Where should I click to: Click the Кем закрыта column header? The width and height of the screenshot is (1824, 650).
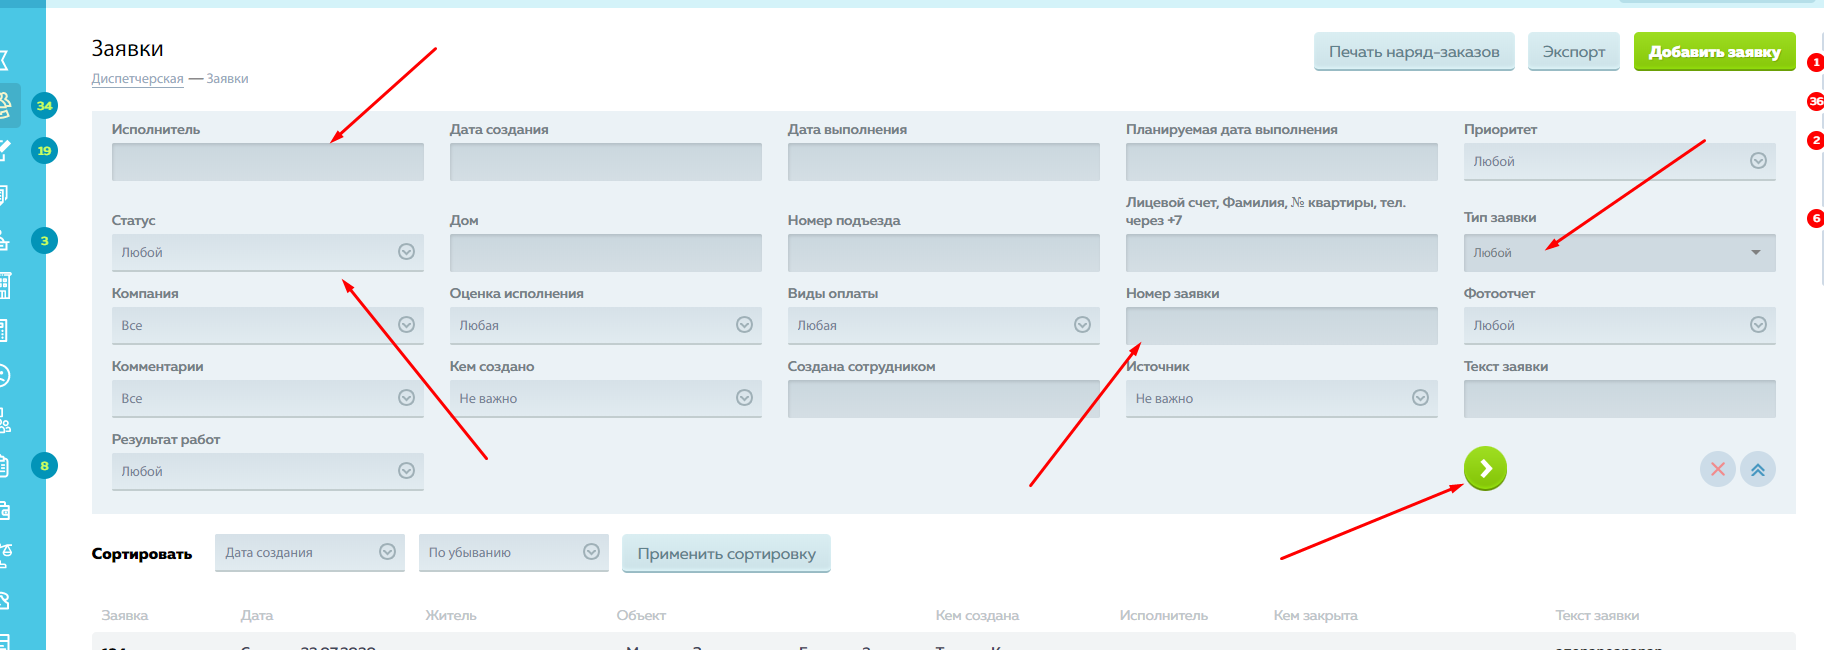[1315, 616]
